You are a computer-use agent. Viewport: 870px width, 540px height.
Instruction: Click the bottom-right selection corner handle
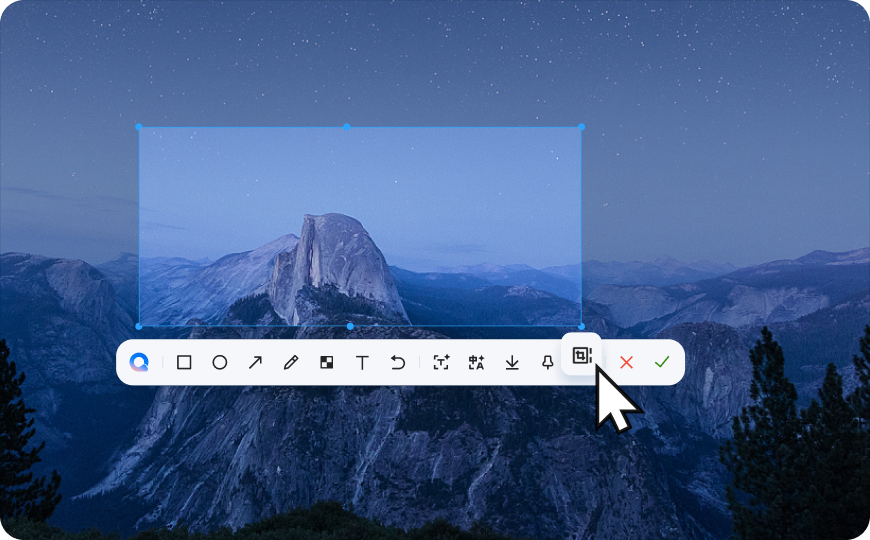point(581,326)
